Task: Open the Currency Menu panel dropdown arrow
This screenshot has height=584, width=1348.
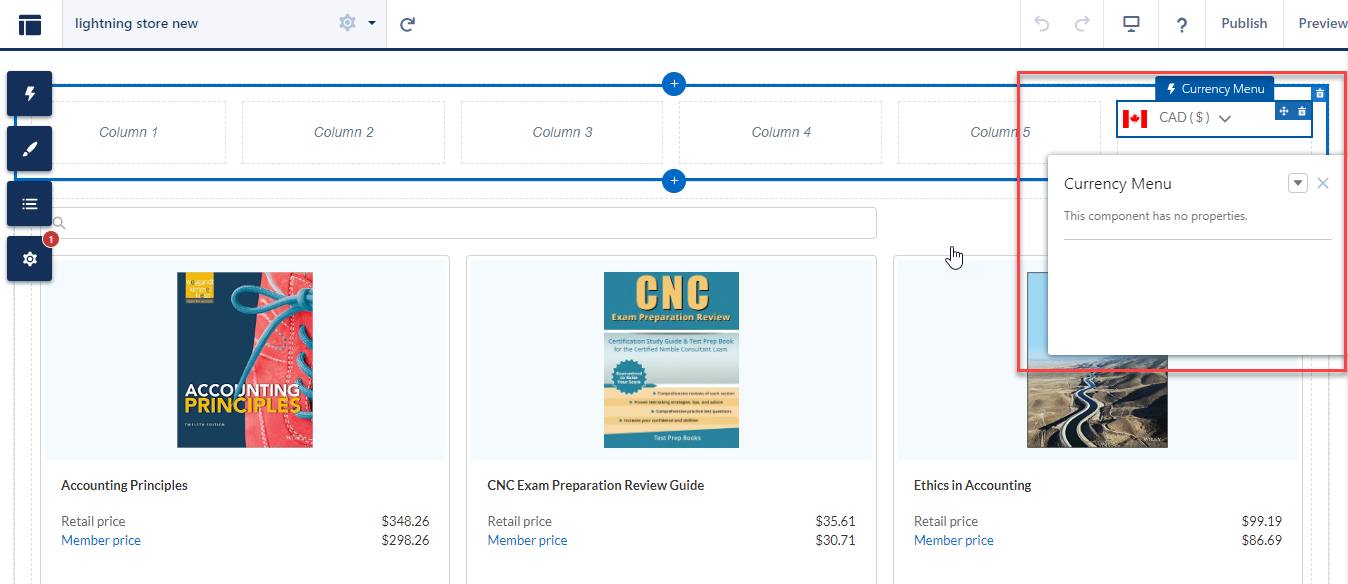Action: tap(1297, 183)
